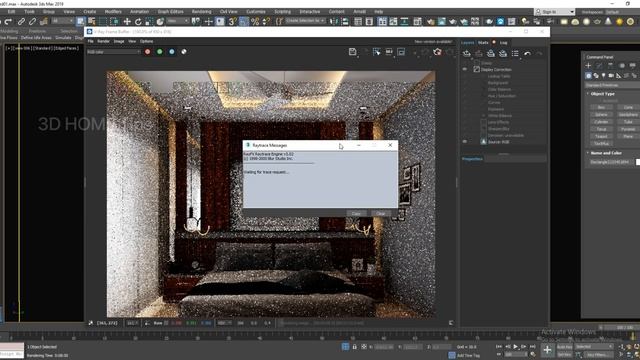Click the Teapot object type button

601,137
